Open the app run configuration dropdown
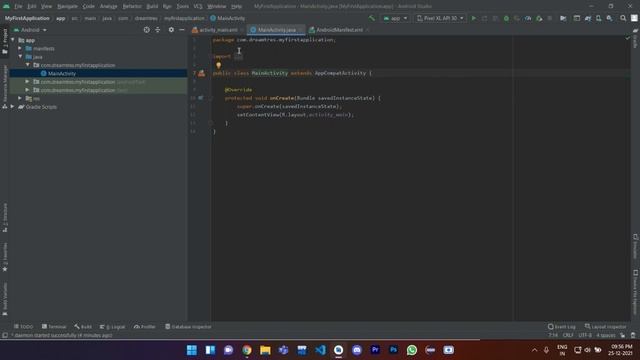The height and width of the screenshot is (360, 640). click(395, 18)
